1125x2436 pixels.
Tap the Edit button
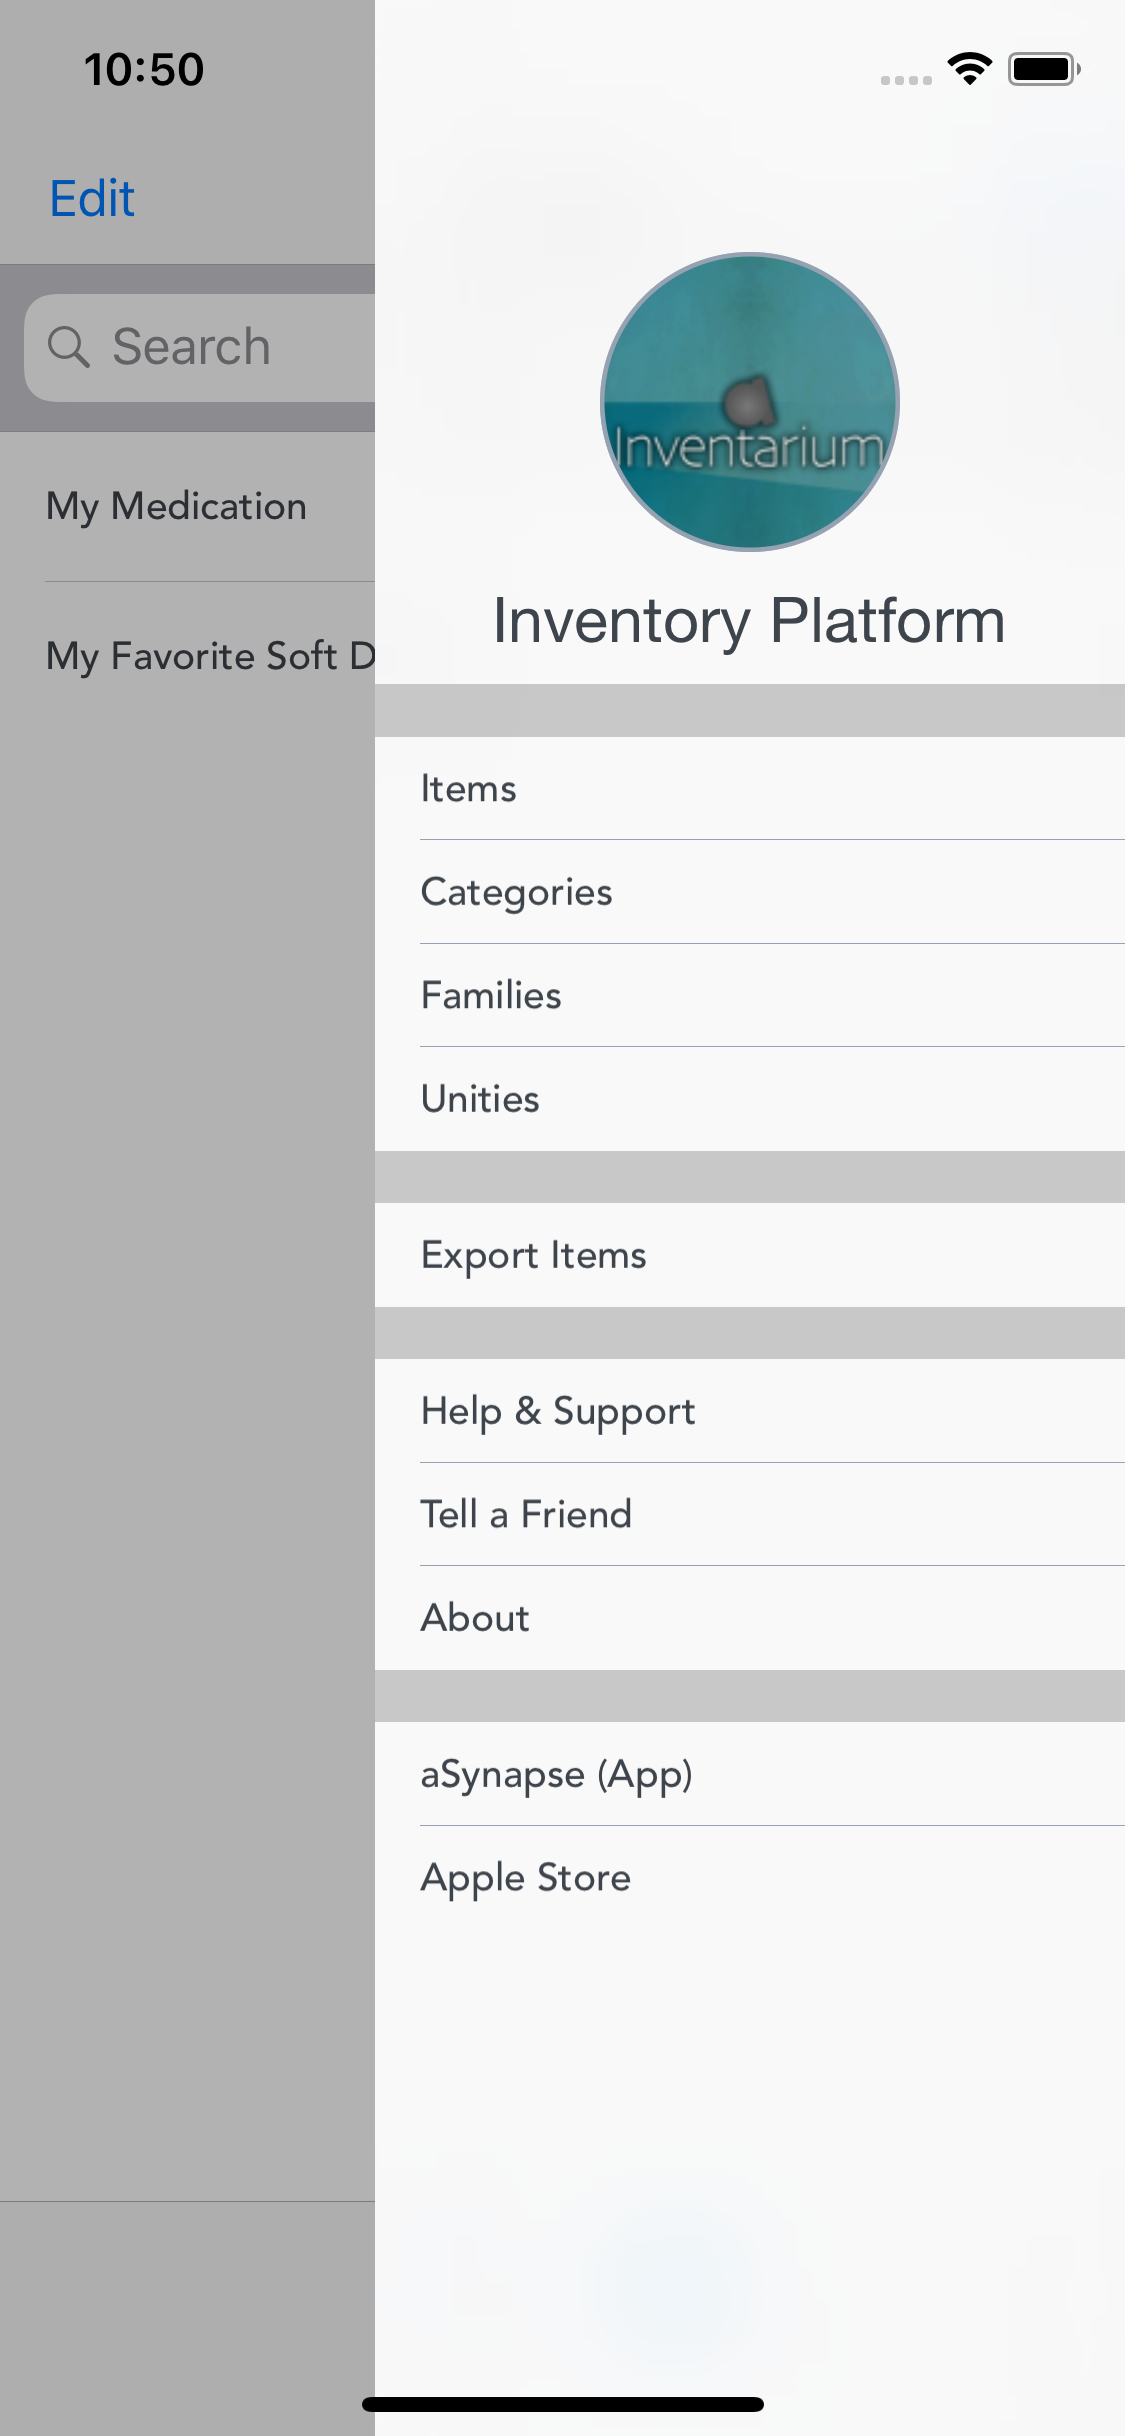(x=92, y=198)
